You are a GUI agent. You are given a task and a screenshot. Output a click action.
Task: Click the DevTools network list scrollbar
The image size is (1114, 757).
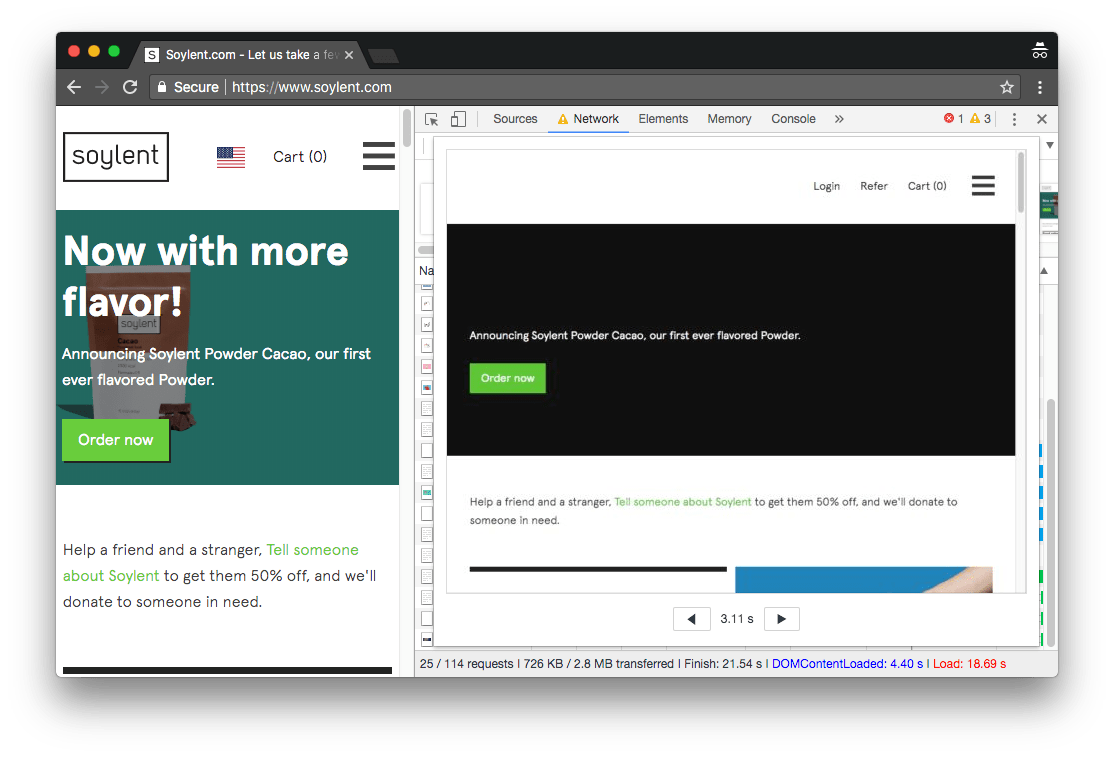click(x=1050, y=522)
